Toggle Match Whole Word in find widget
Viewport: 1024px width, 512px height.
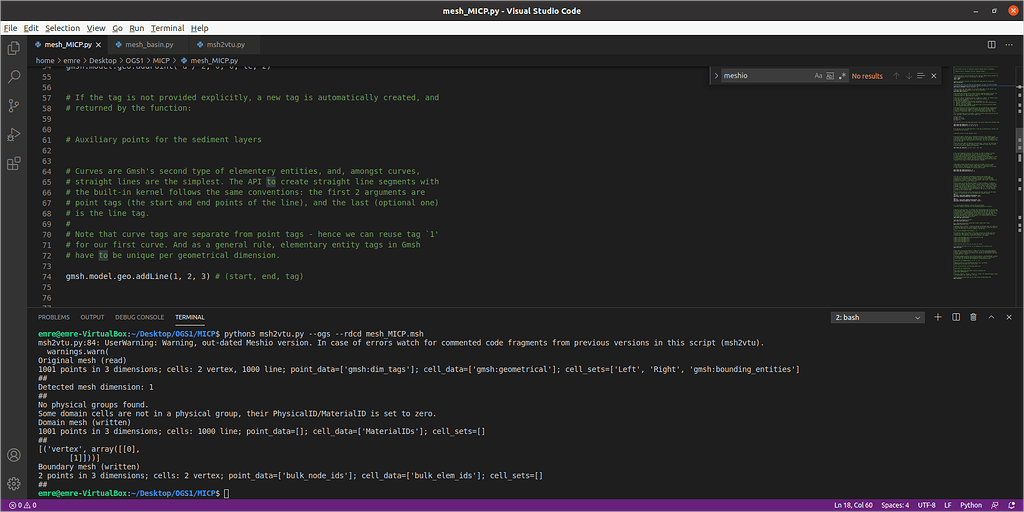pyautogui.click(x=830, y=76)
